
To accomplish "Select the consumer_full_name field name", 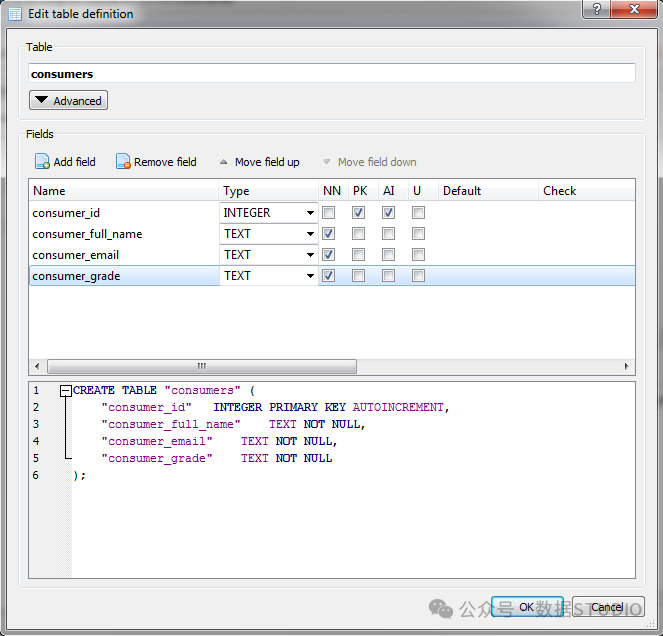I will coord(87,234).
